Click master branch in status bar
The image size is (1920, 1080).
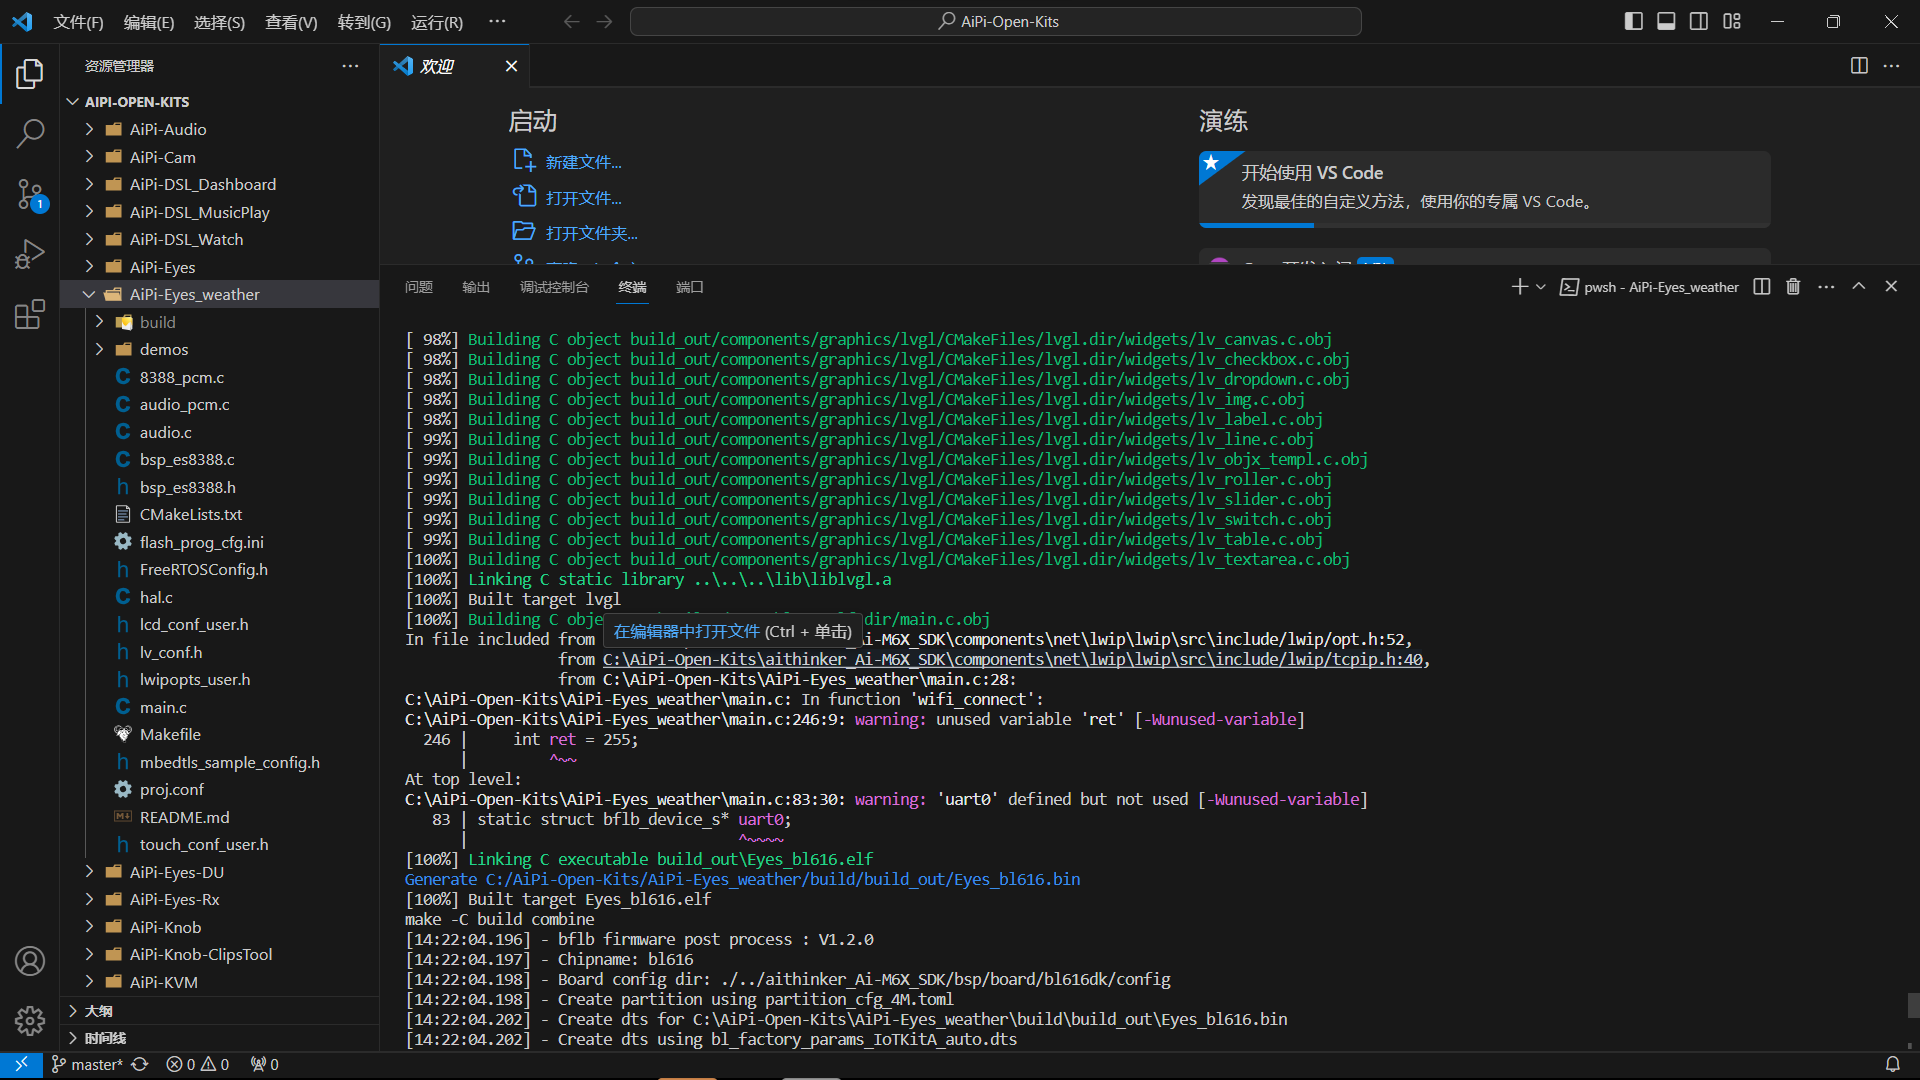[87, 1065]
